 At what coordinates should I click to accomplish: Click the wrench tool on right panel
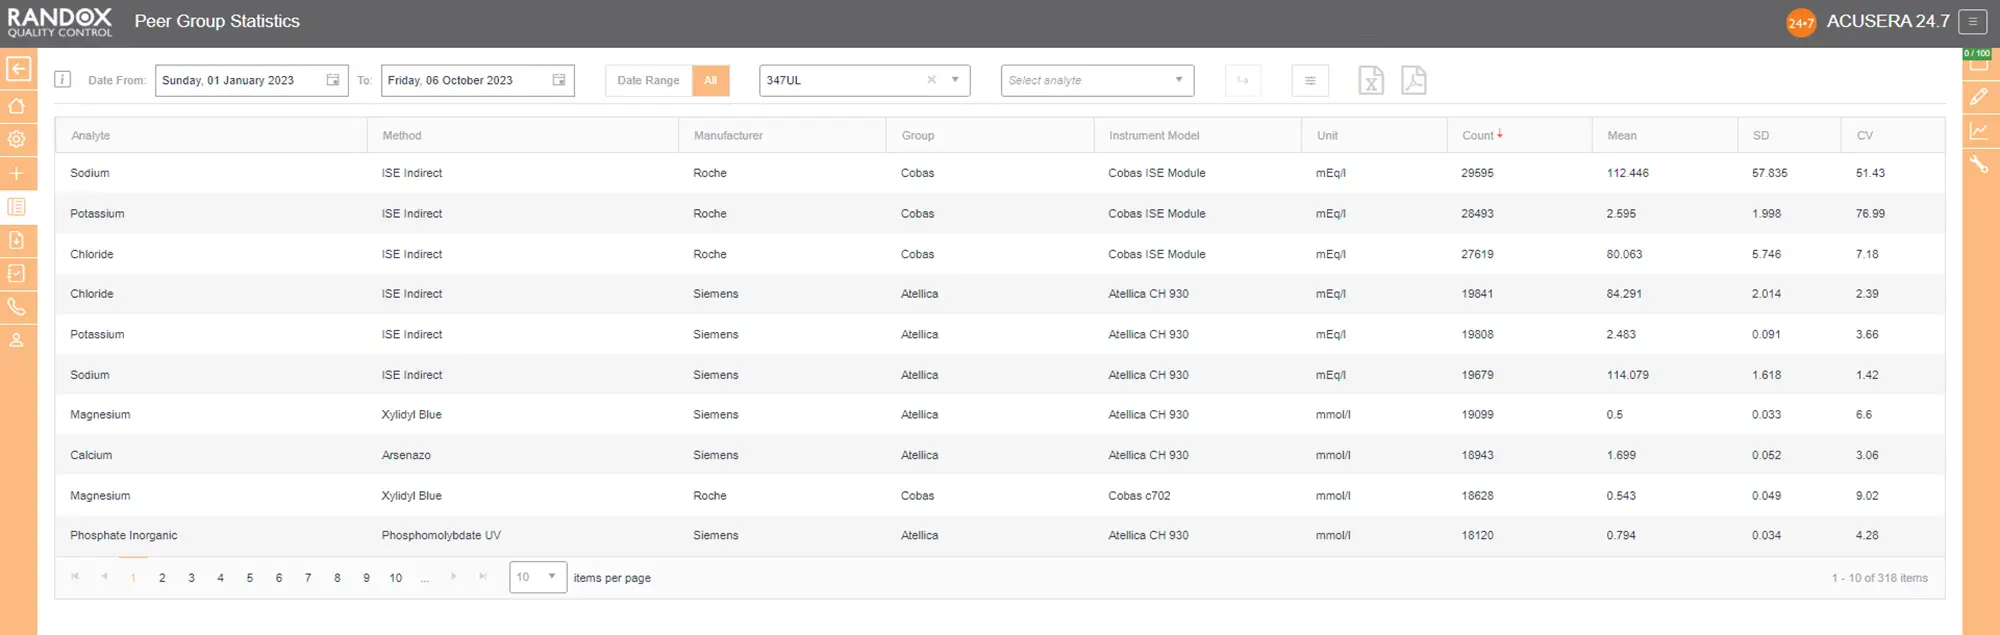tap(1979, 165)
